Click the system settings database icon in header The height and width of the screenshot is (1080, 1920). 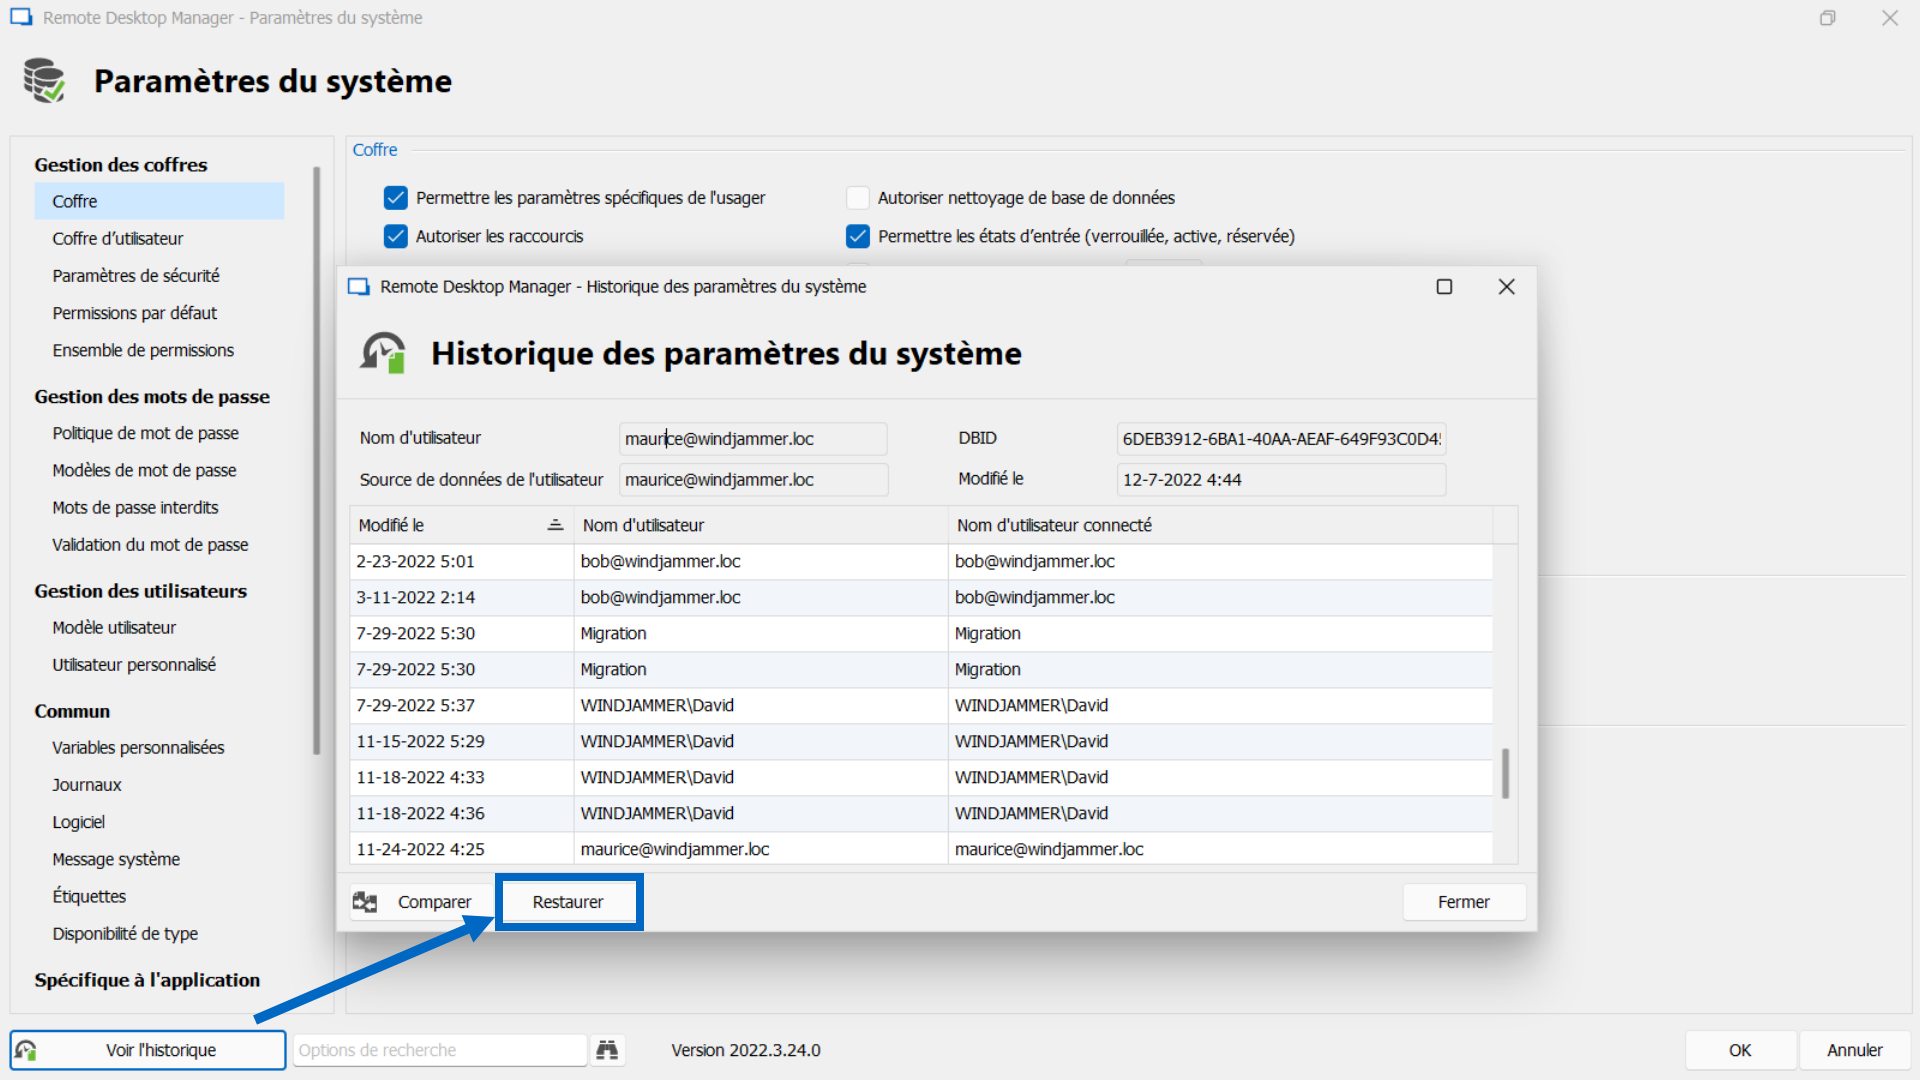point(42,80)
